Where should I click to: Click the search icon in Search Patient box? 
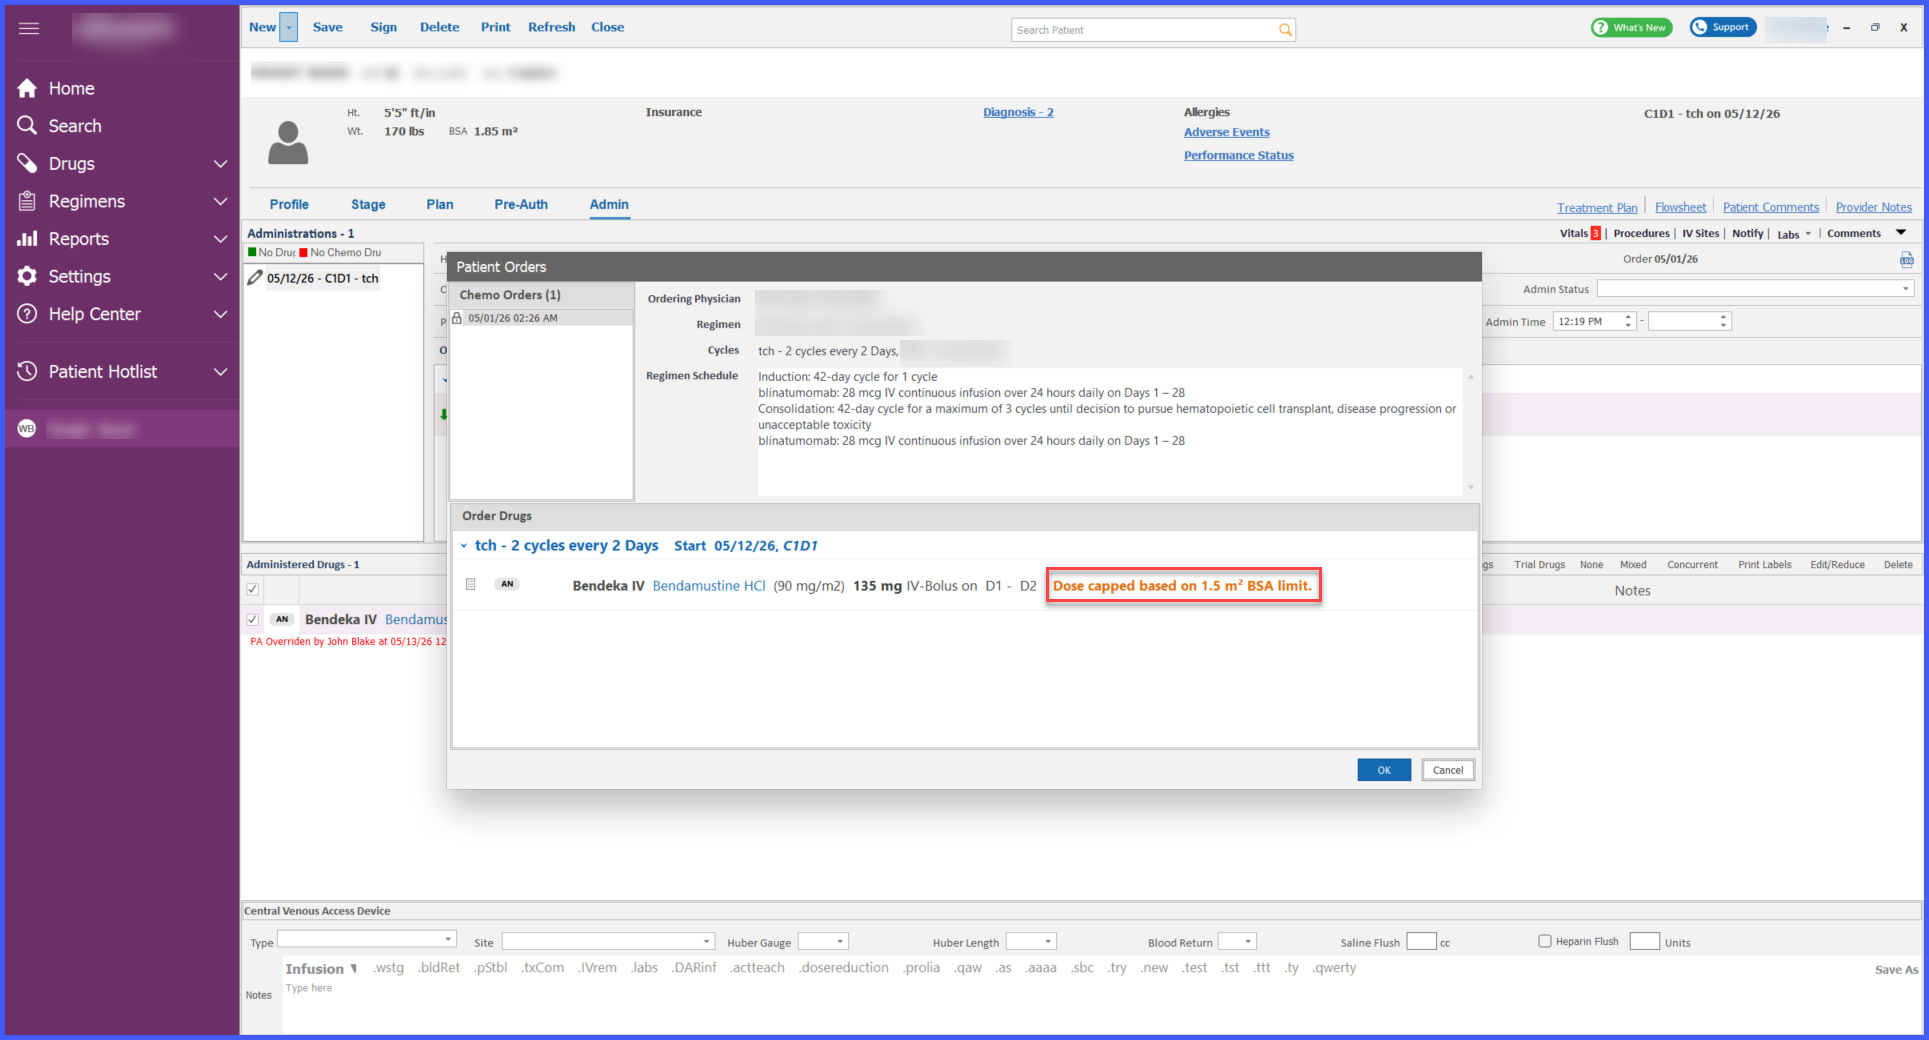(1285, 30)
